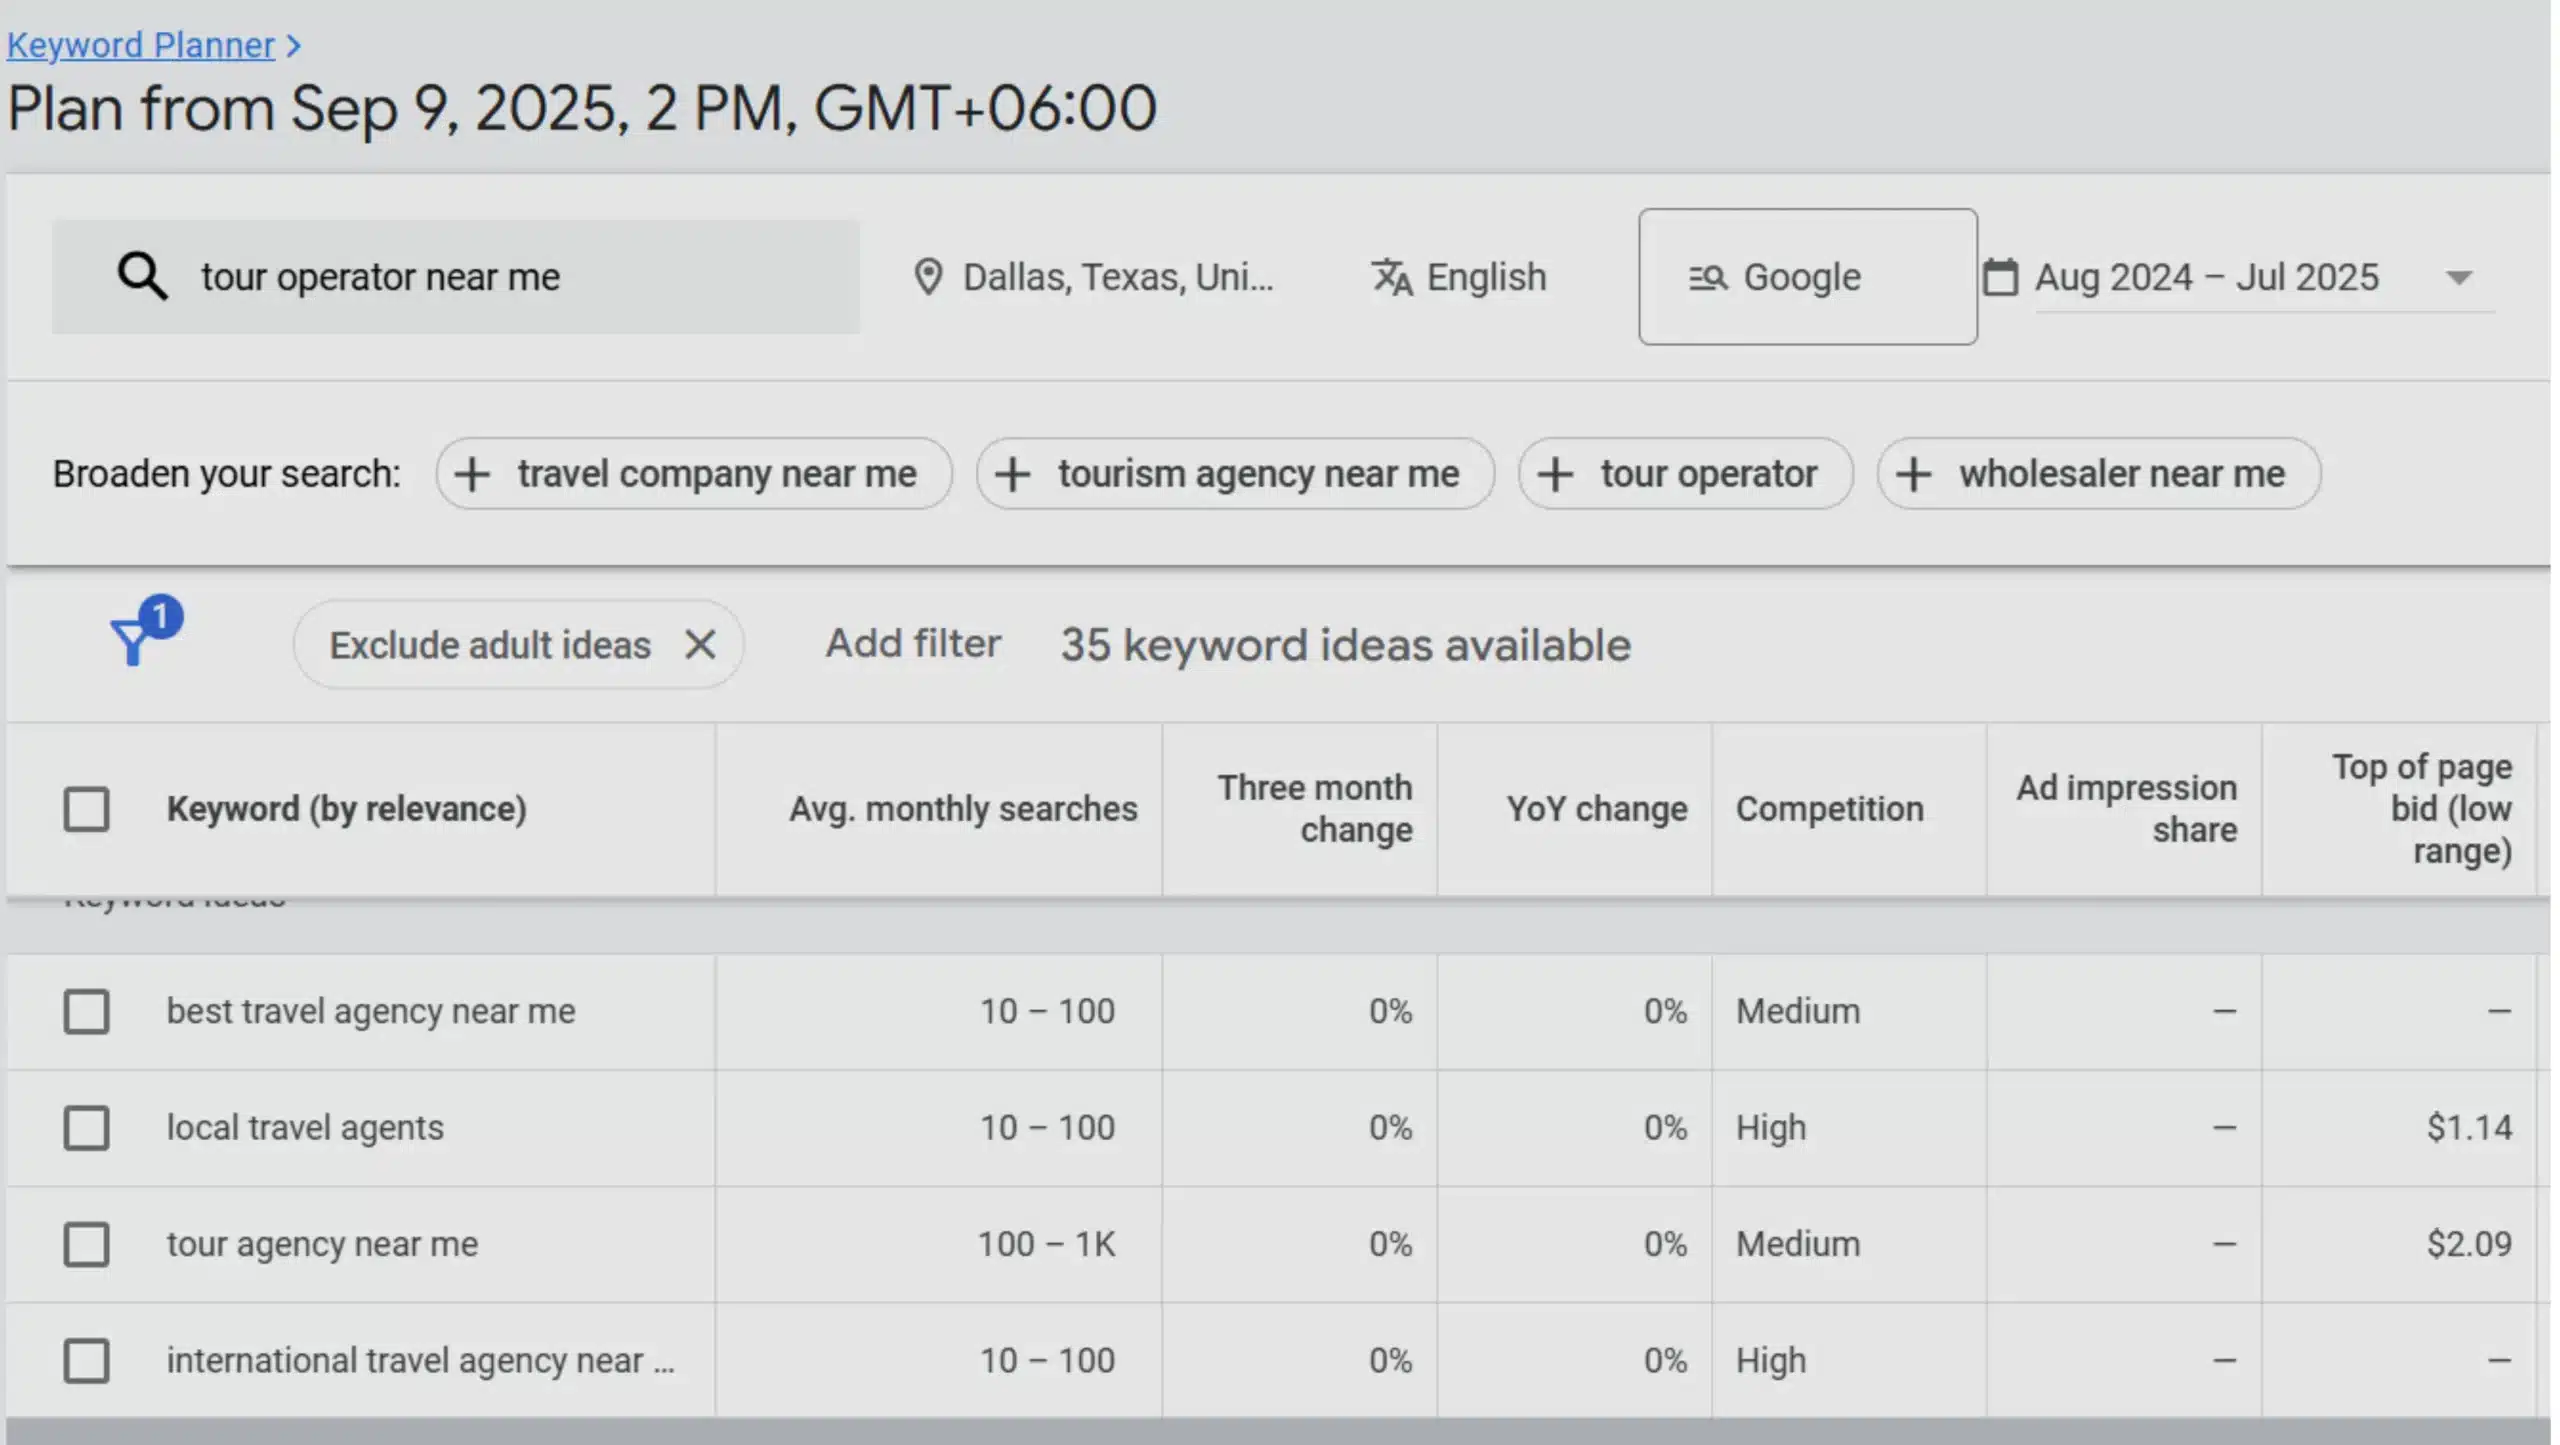This screenshot has height=1445, width=2560.
Task: Check the 'tour agency near me' checkbox
Action: [x=87, y=1244]
